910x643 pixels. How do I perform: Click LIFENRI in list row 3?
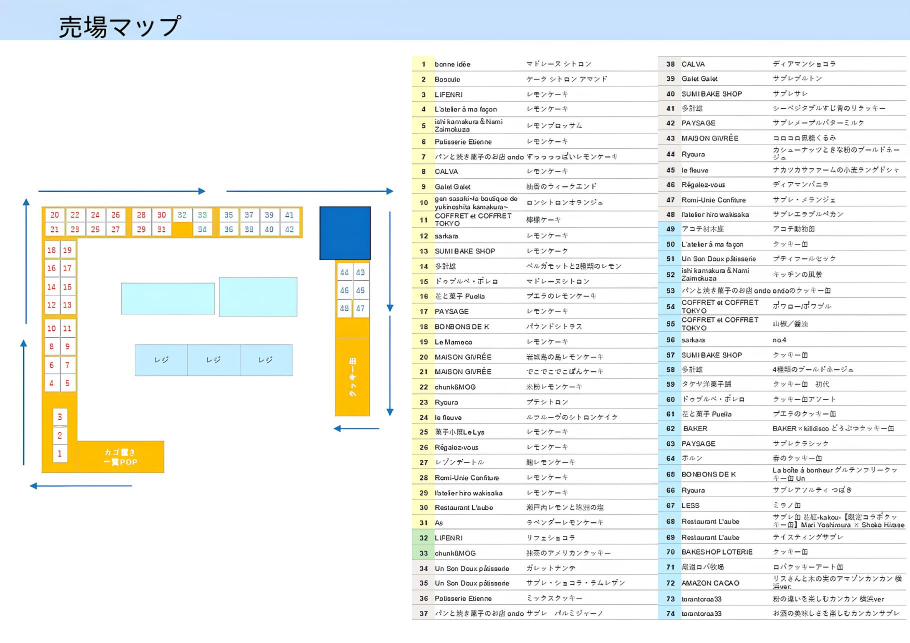(449, 95)
